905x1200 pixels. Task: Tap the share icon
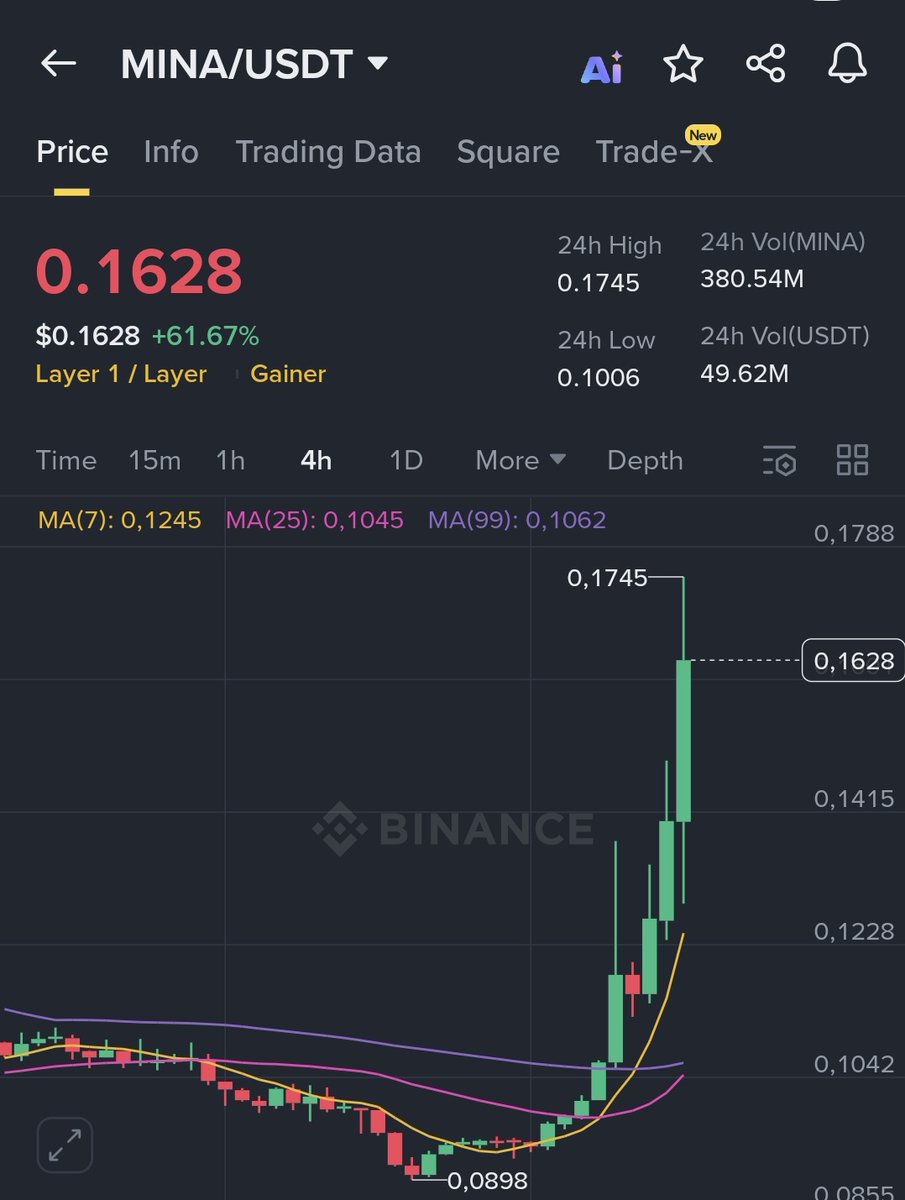pos(765,64)
